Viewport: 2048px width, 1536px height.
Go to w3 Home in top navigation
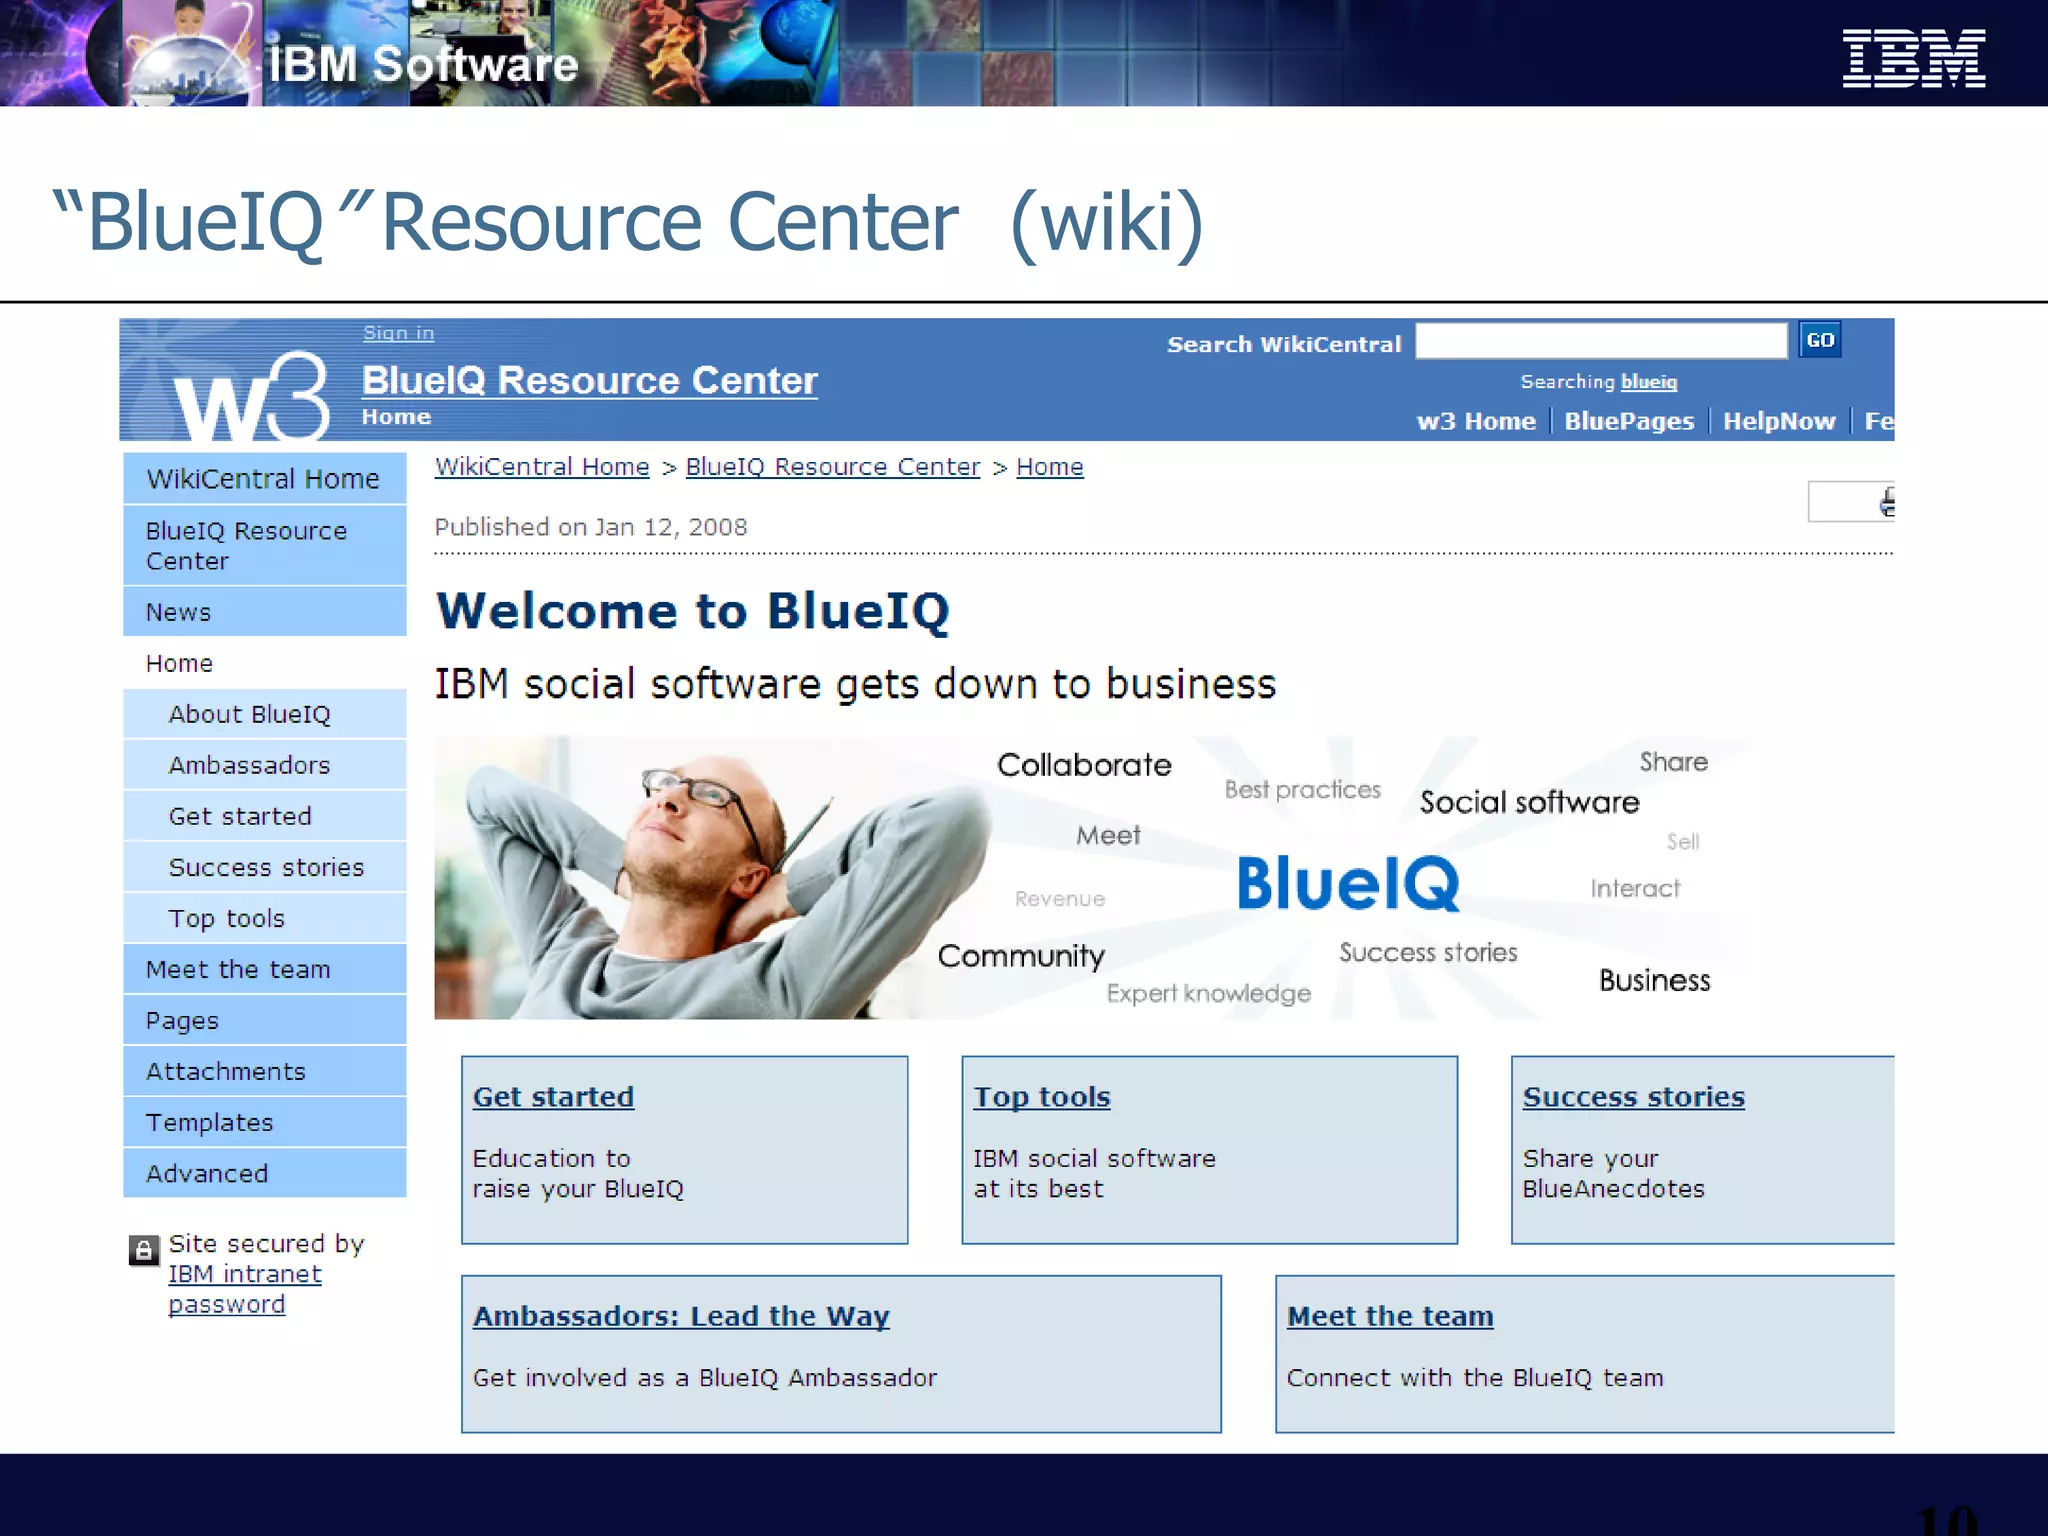[1476, 421]
